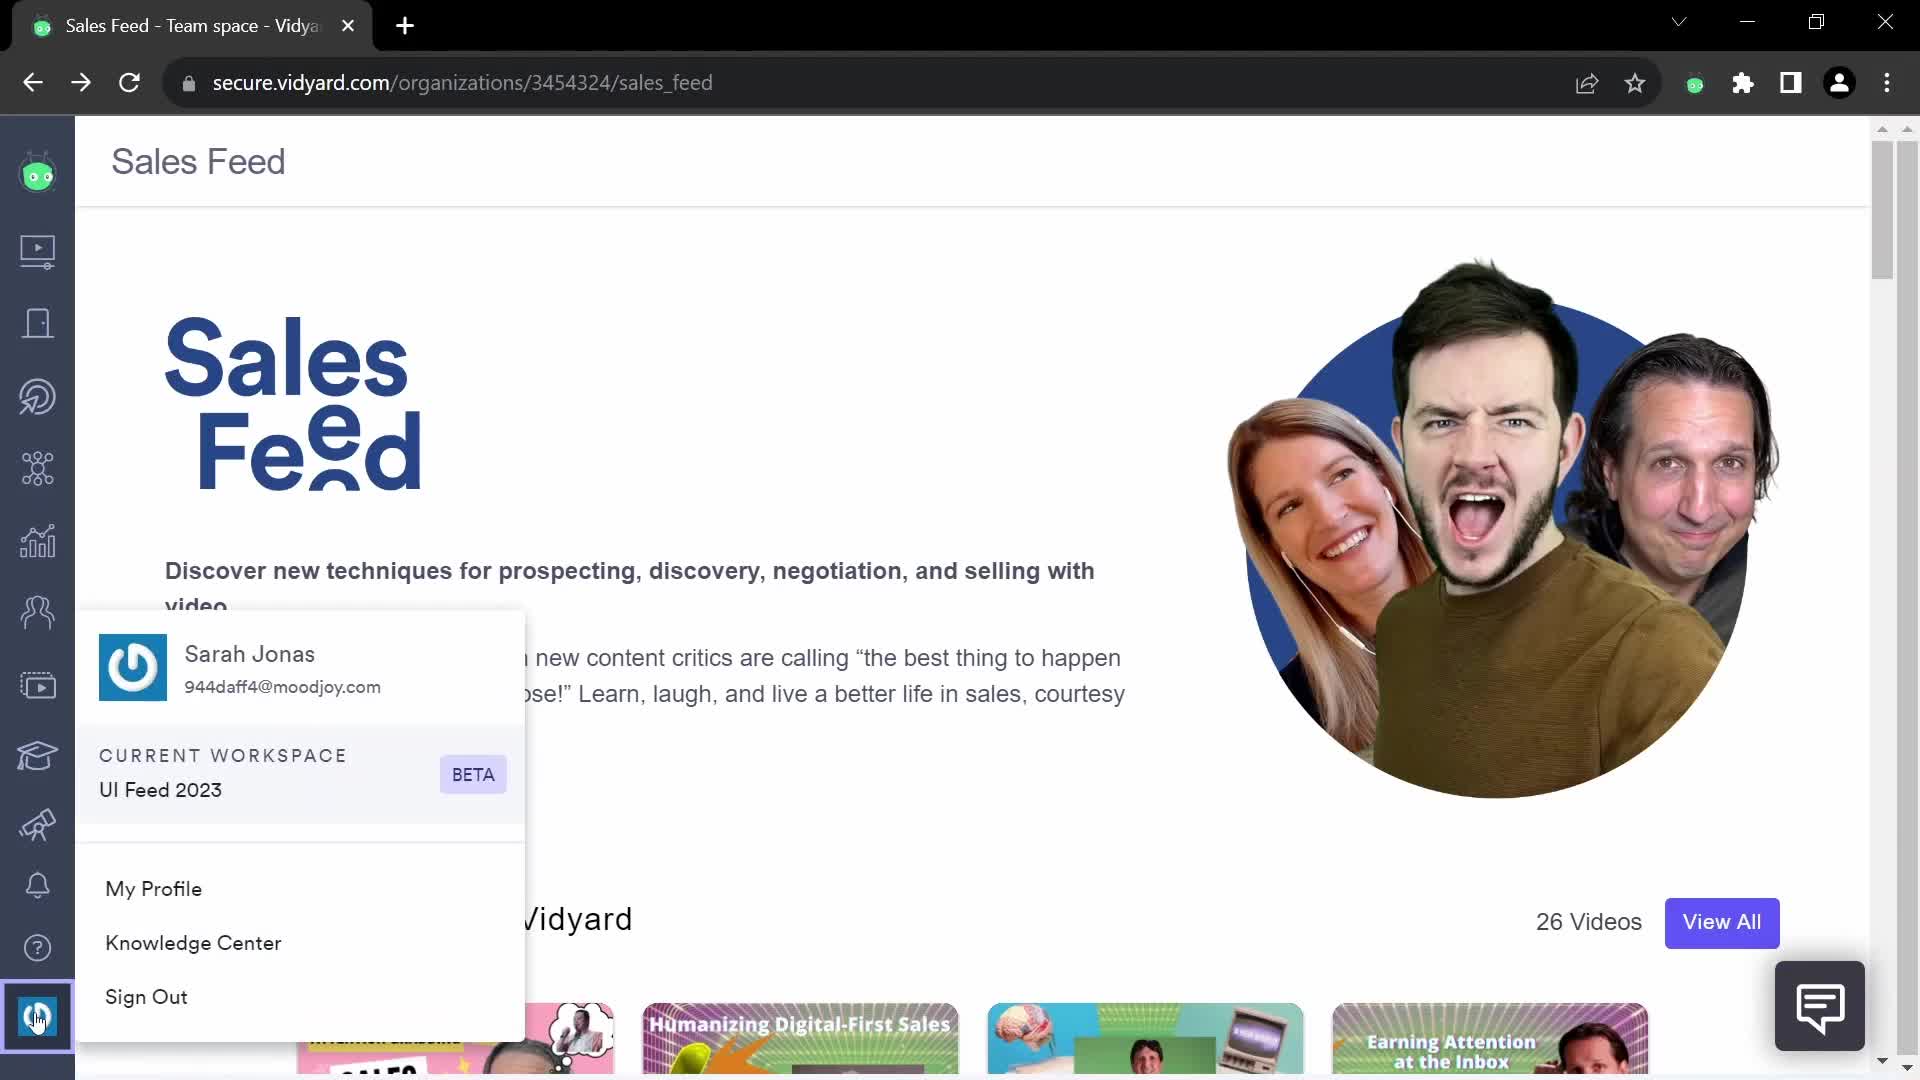Open the notifications bell icon
The width and height of the screenshot is (1920, 1080).
(37, 886)
